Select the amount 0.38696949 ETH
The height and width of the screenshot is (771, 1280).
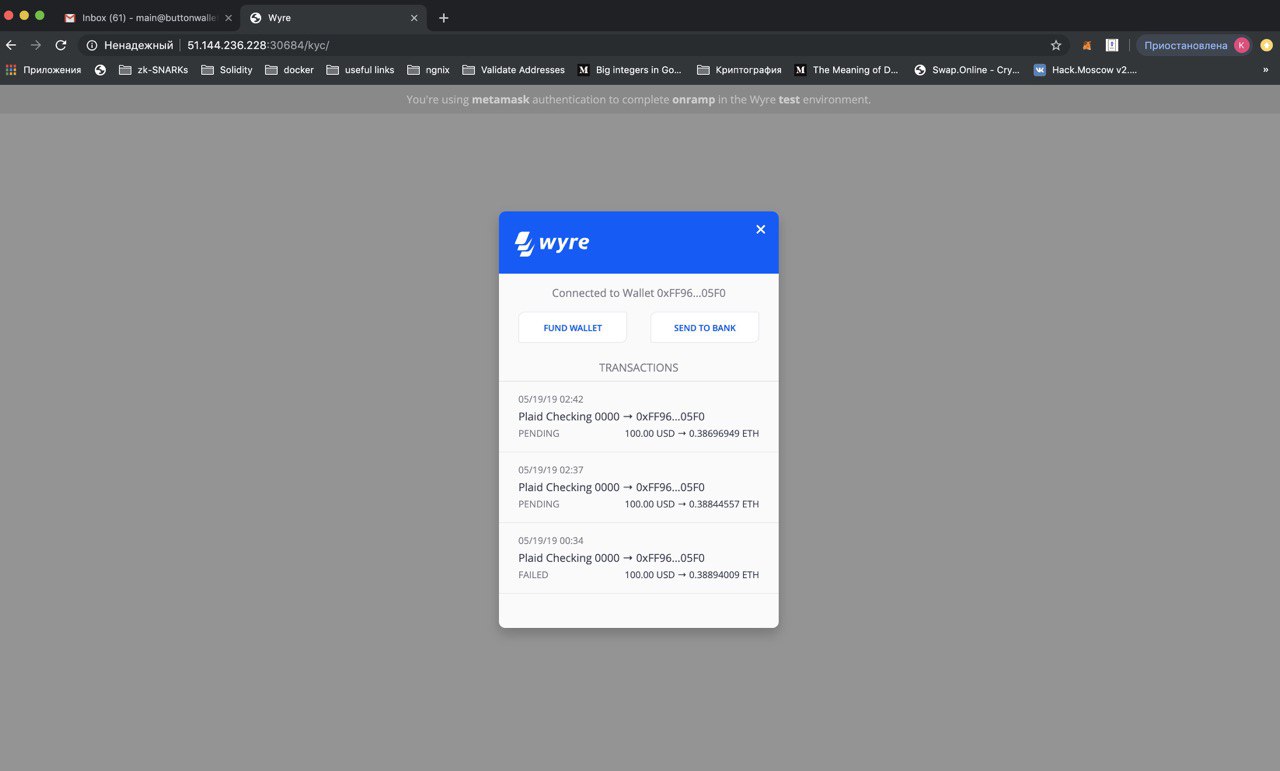(724, 434)
